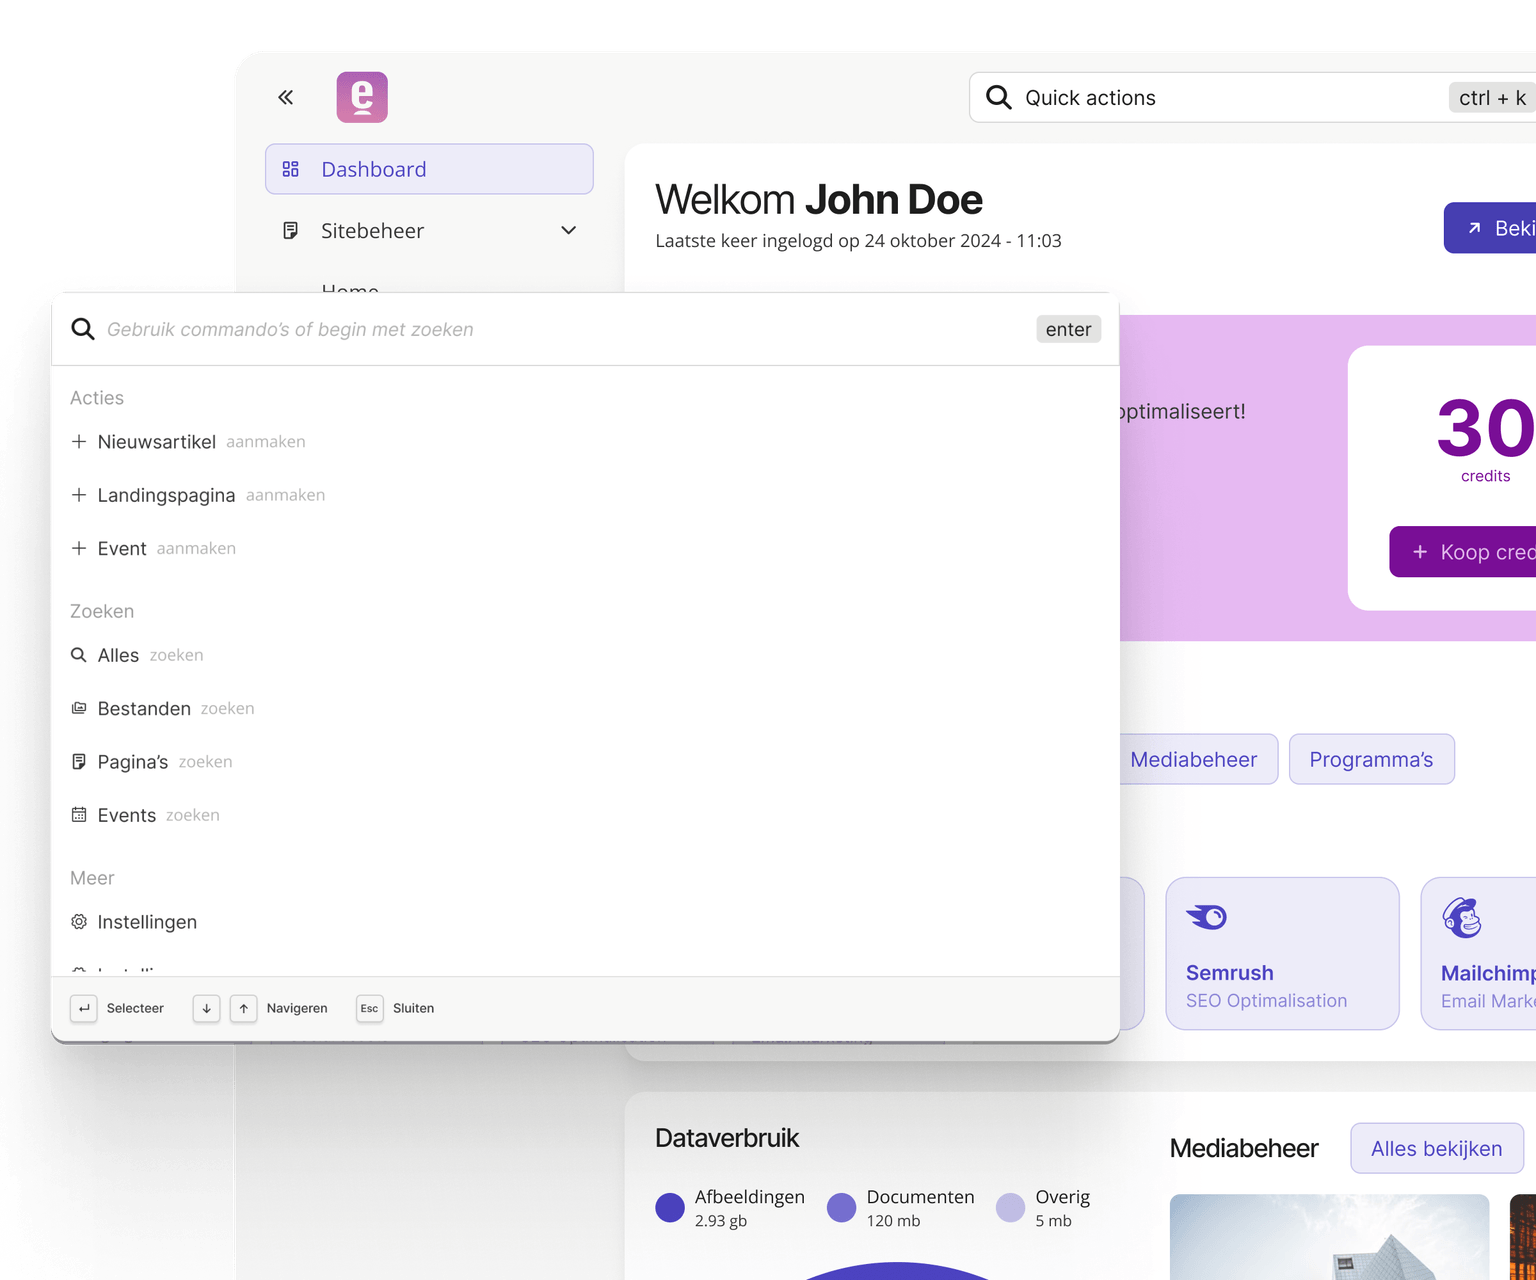
Task: Open the Programma's quick link chip
Action: [1371, 760]
